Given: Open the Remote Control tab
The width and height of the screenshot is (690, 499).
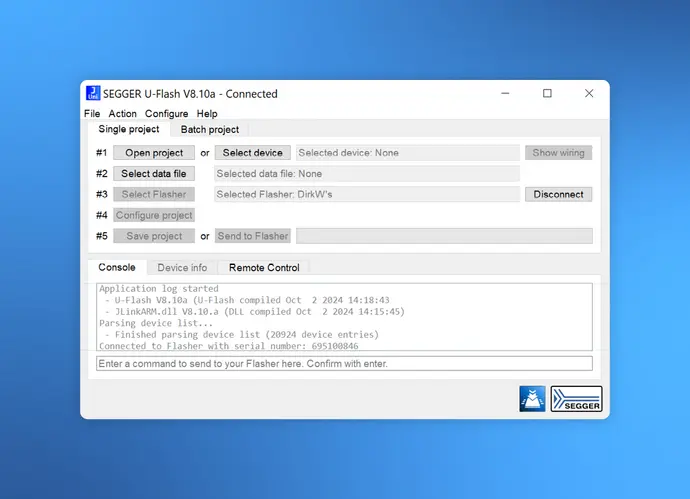Looking at the screenshot, I should (264, 268).
